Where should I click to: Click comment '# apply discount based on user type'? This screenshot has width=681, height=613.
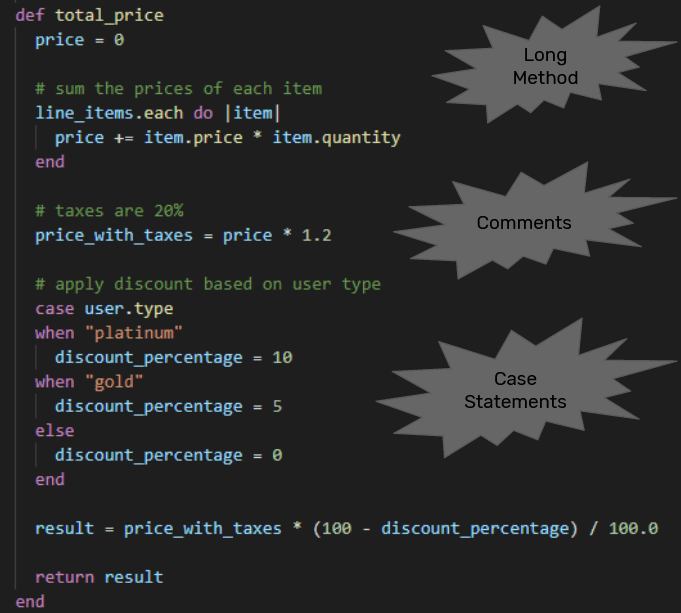pyautogui.click(x=208, y=285)
